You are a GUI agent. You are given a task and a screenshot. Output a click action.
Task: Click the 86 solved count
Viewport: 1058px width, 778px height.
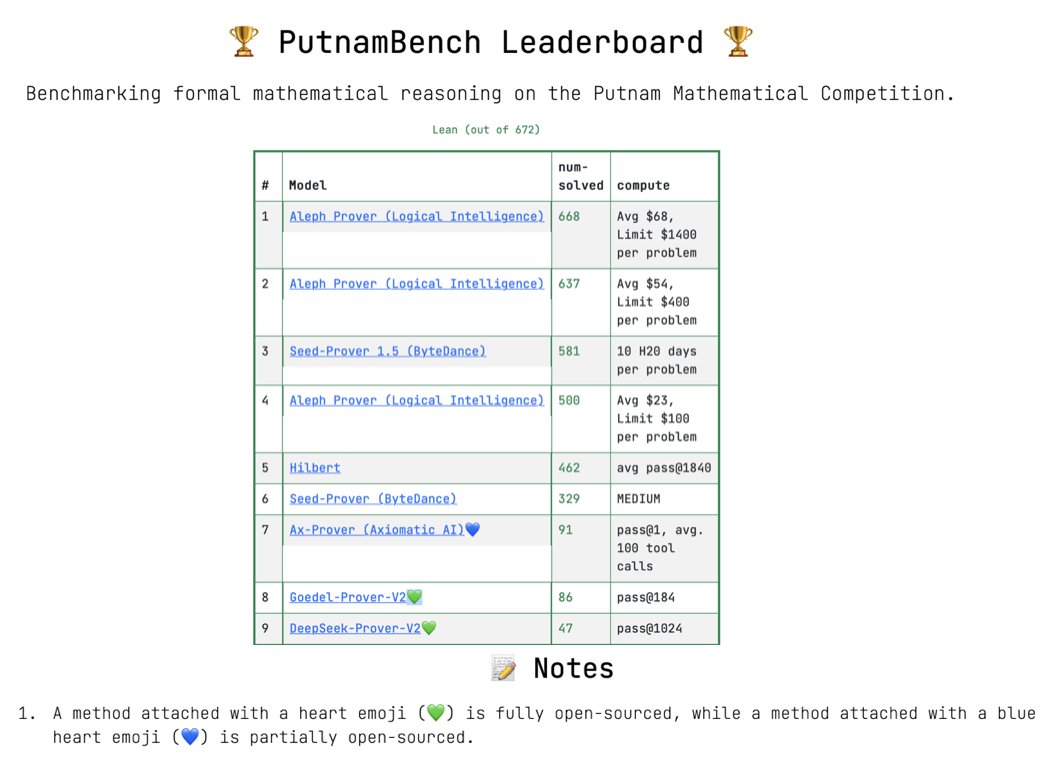(x=565, y=598)
